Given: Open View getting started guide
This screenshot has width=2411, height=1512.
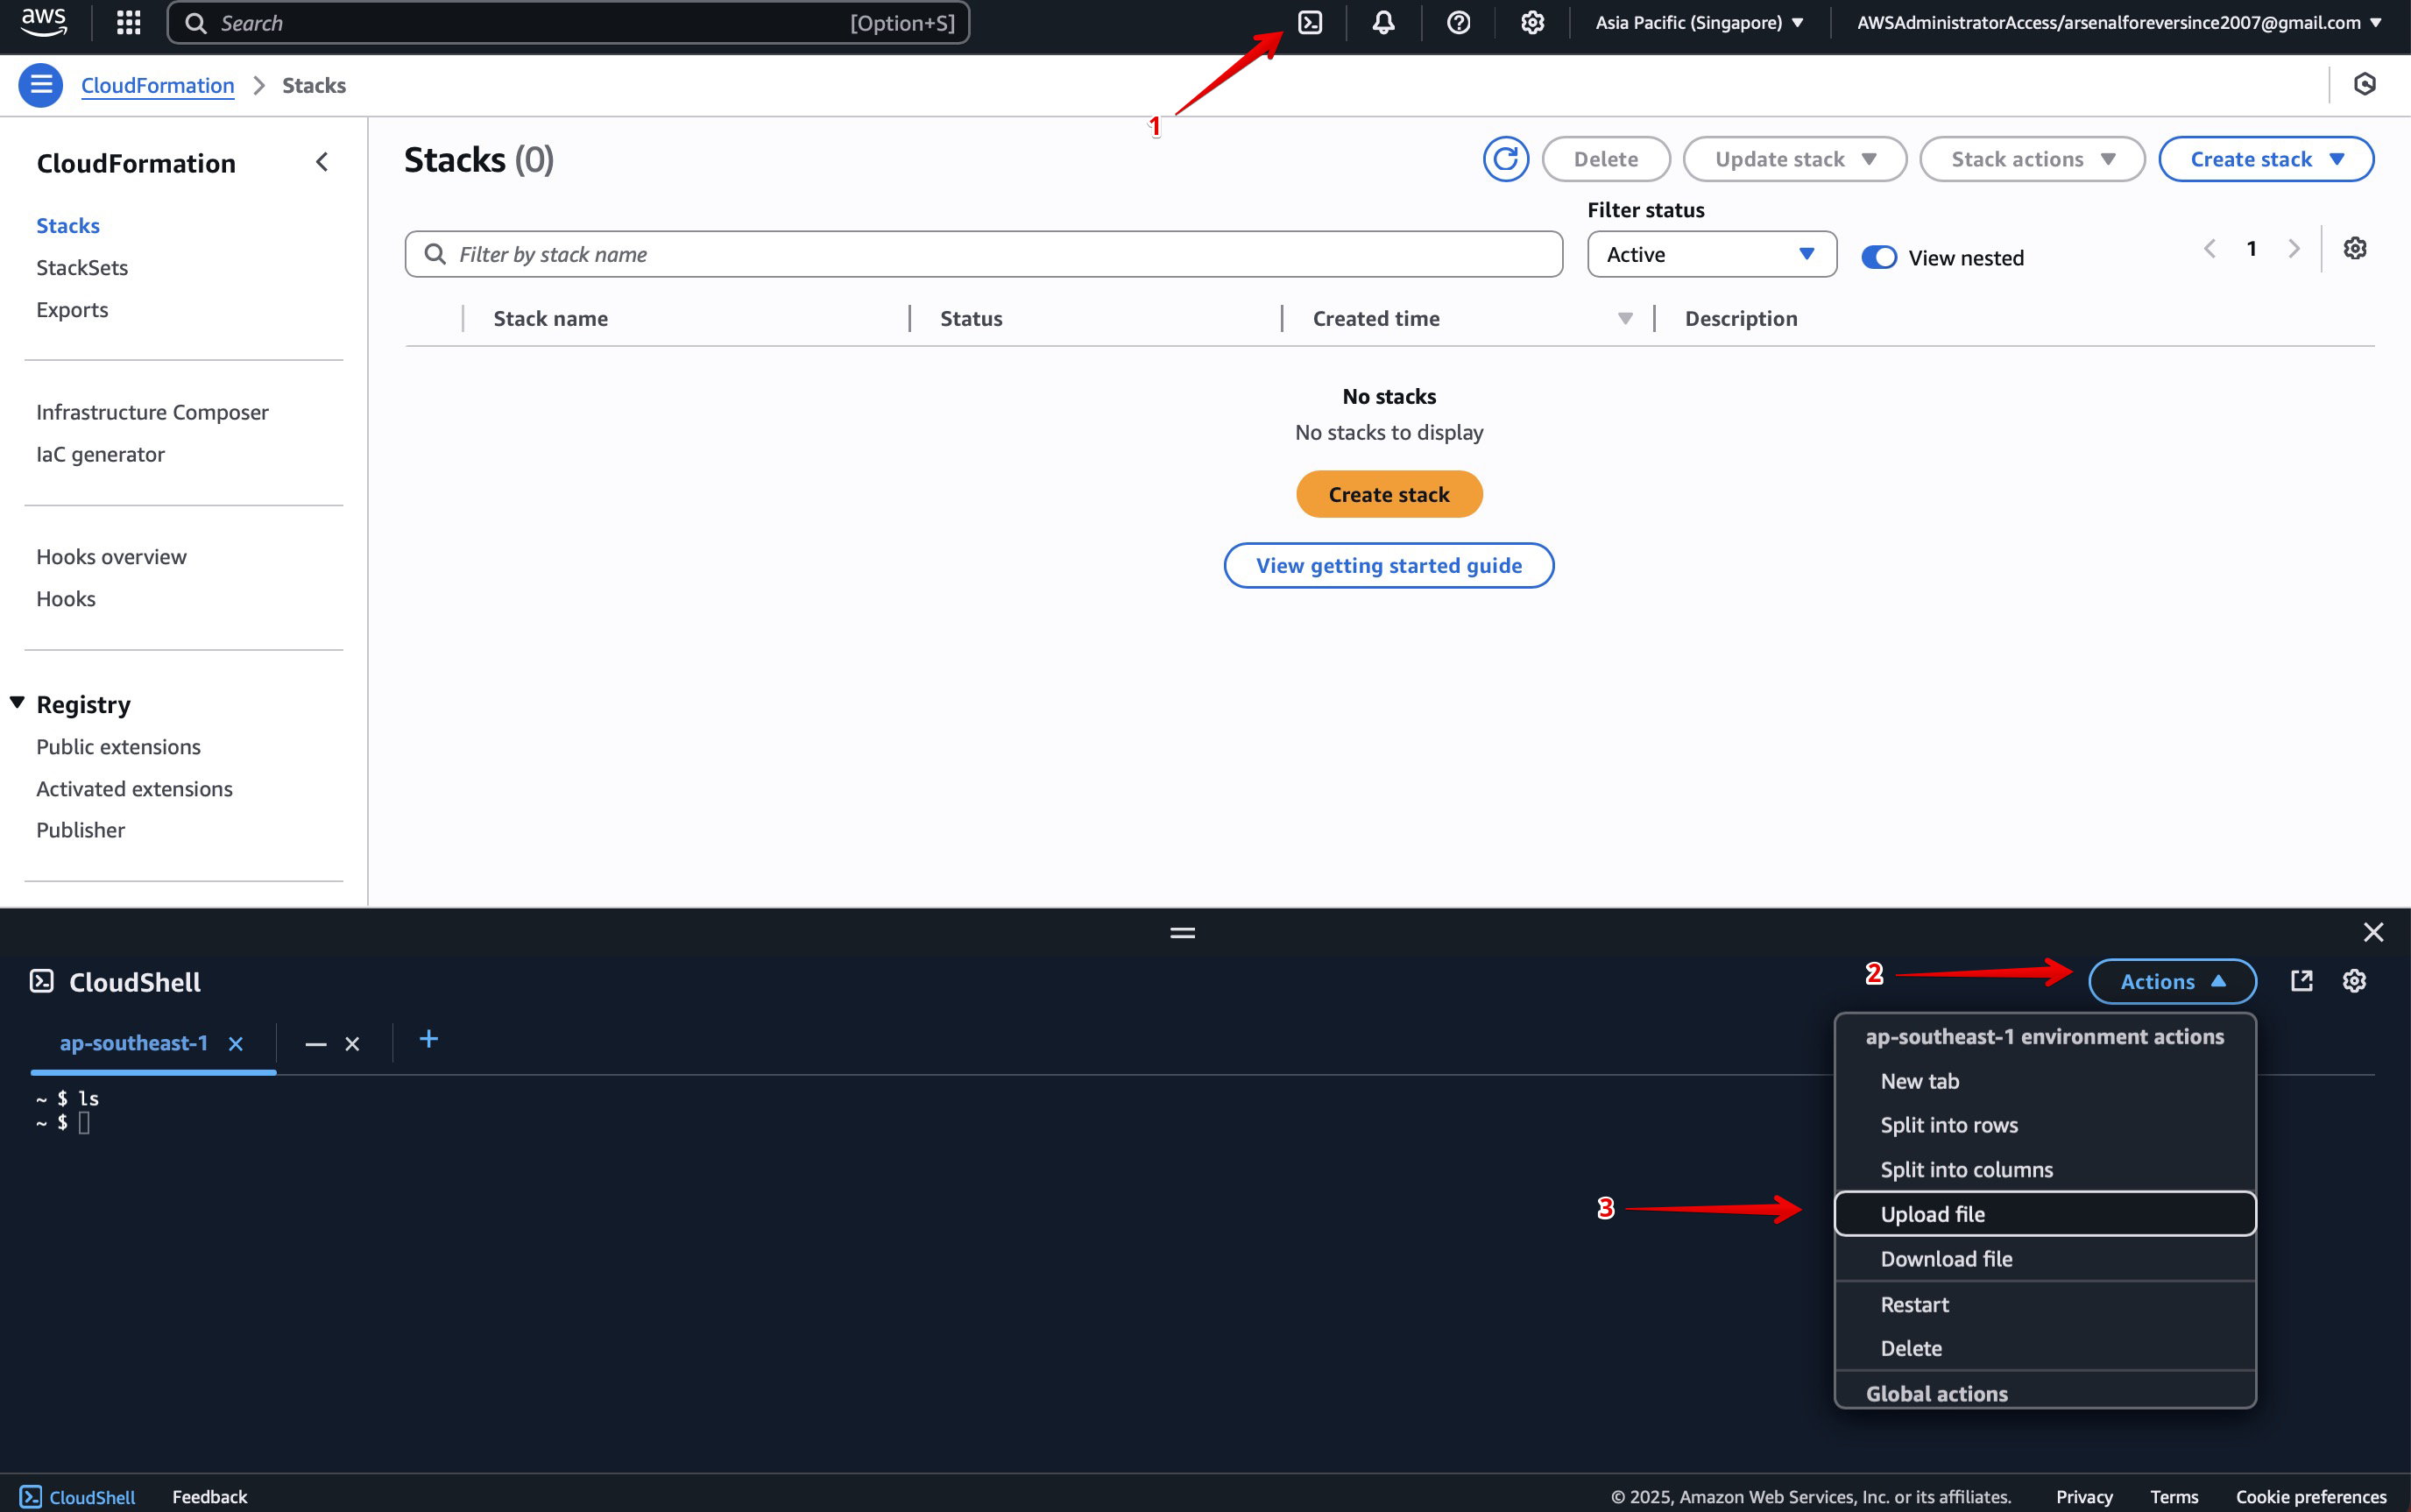Looking at the screenshot, I should (1388, 566).
